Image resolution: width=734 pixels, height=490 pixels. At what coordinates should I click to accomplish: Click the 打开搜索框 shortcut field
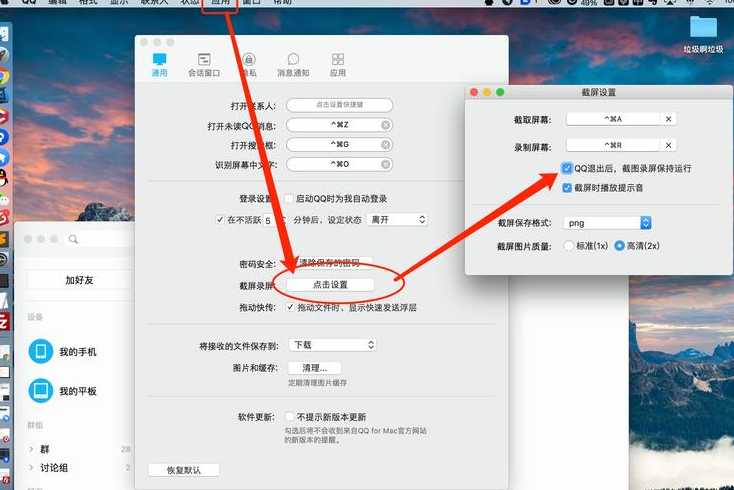[339, 145]
